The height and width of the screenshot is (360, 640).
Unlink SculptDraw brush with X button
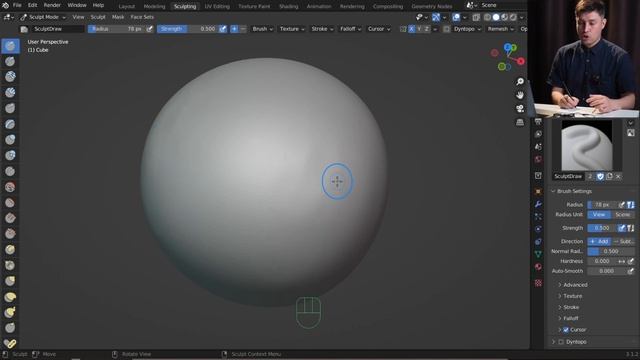click(x=618, y=176)
